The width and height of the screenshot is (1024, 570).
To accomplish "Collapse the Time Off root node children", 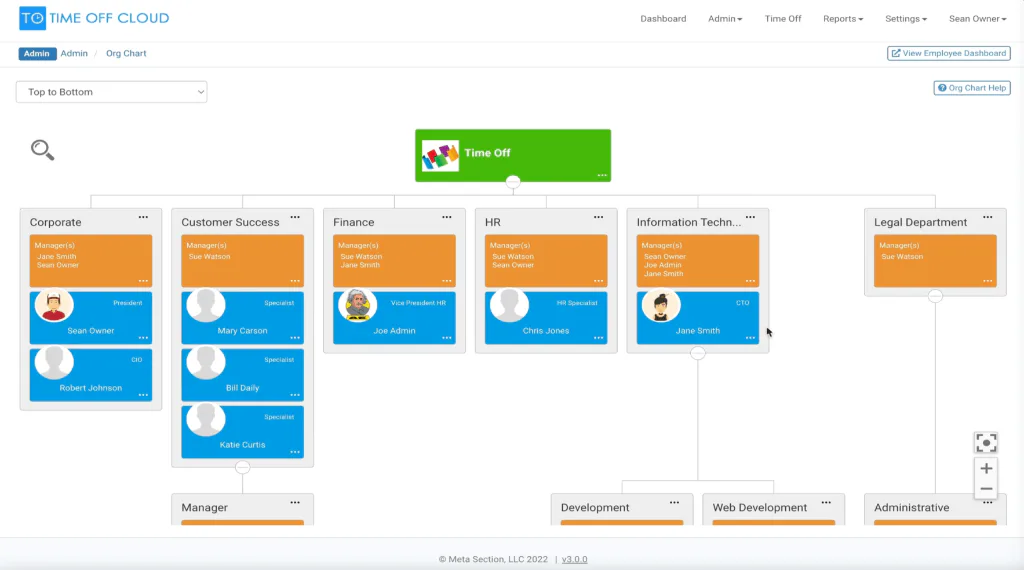I will (x=513, y=182).
